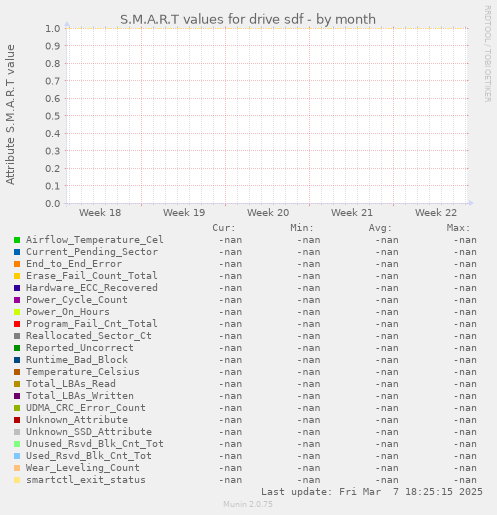Click the purple Power_Cycle_Count swatch
The height and width of the screenshot is (515, 497).
[x=17, y=300]
